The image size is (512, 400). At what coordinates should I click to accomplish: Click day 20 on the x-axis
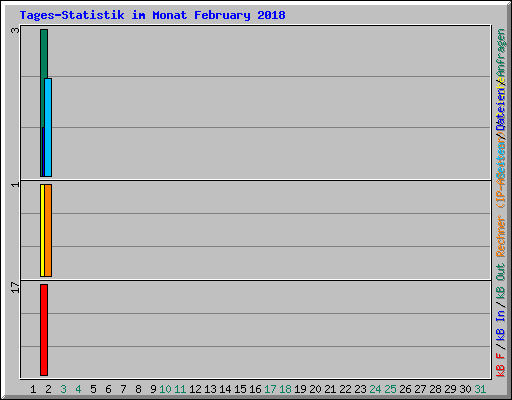(315, 389)
